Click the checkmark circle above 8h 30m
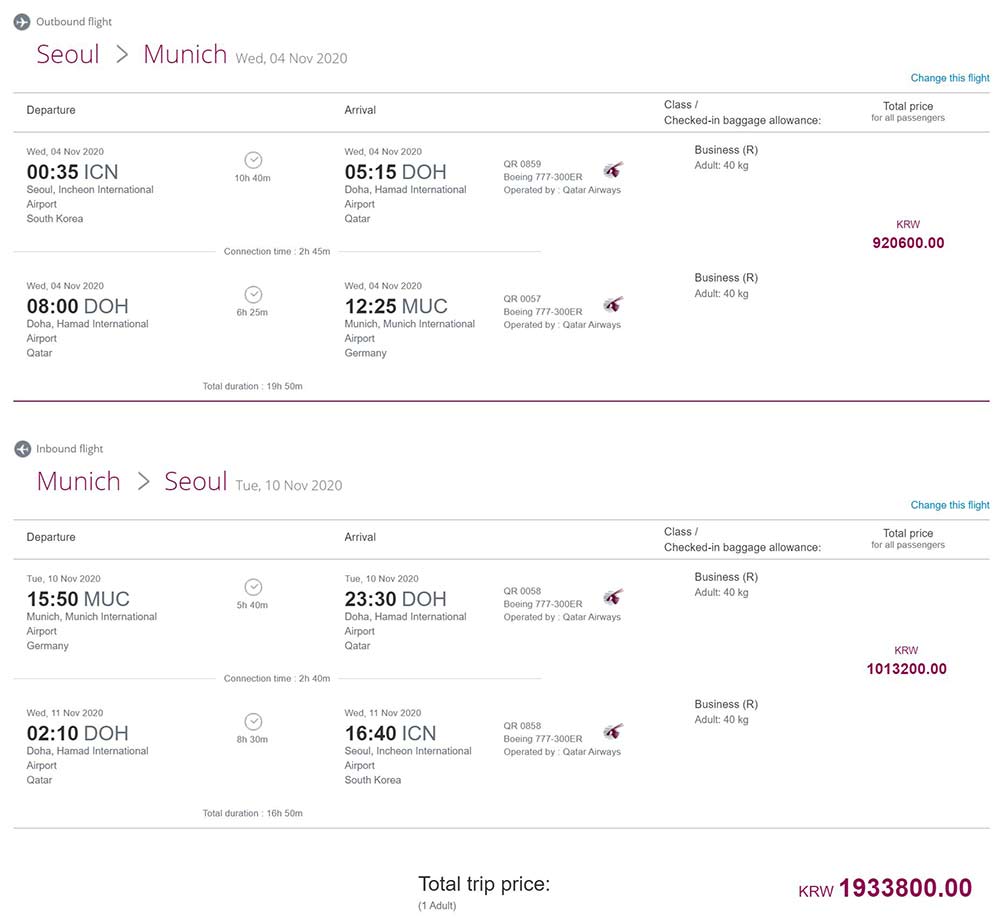Image resolution: width=1000 pixels, height=918 pixels. click(253, 722)
